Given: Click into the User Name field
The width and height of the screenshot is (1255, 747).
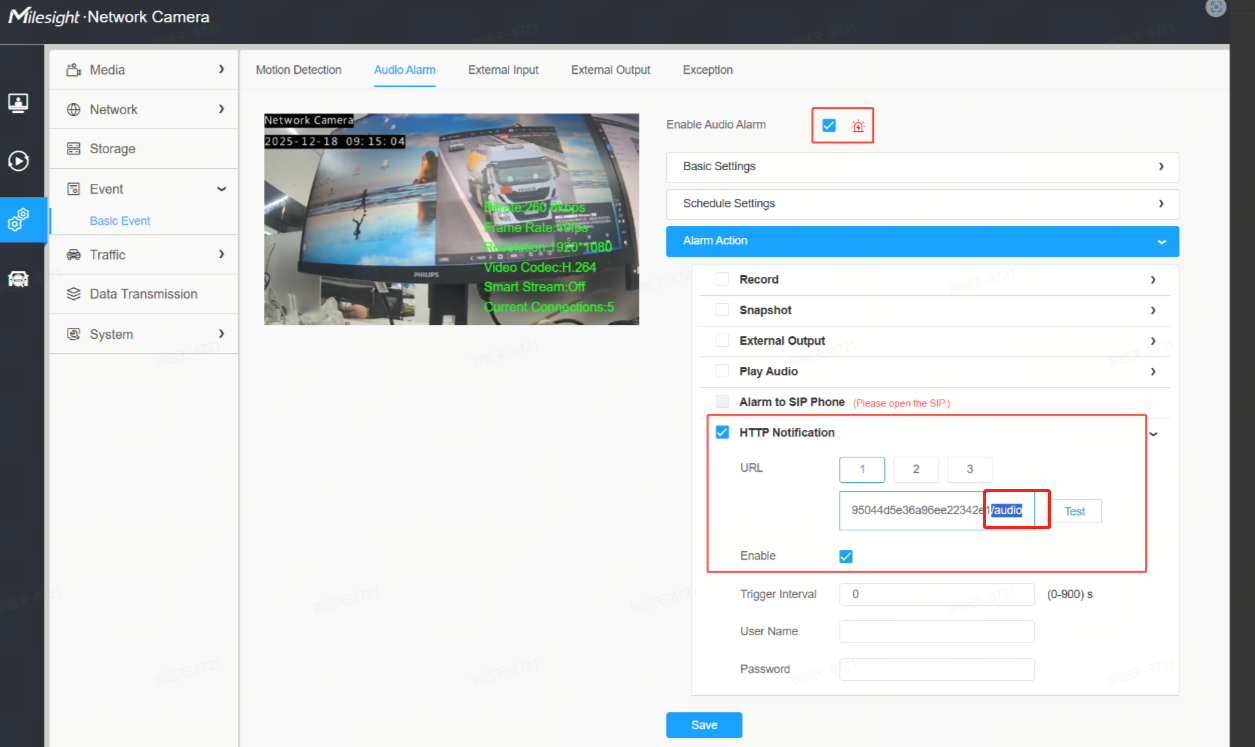Looking at the screenshot, I should [x=937, y=632].
